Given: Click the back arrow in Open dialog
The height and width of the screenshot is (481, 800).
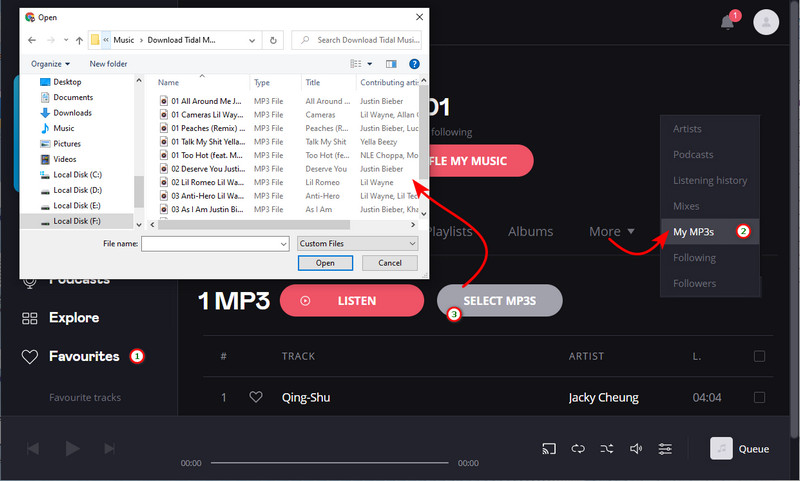Looking at the screenshot, I should tap(32, 40).
